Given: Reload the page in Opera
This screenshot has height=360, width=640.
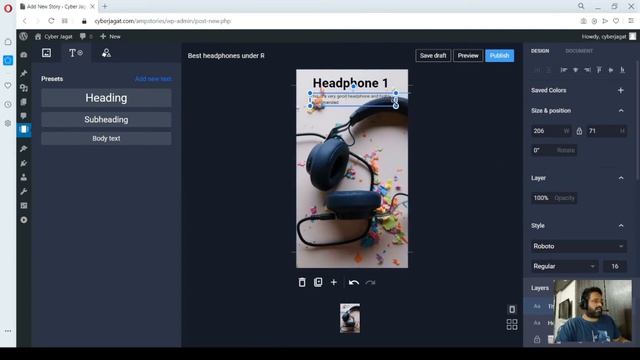Looking at the screenshot, I should pos(51,21).
